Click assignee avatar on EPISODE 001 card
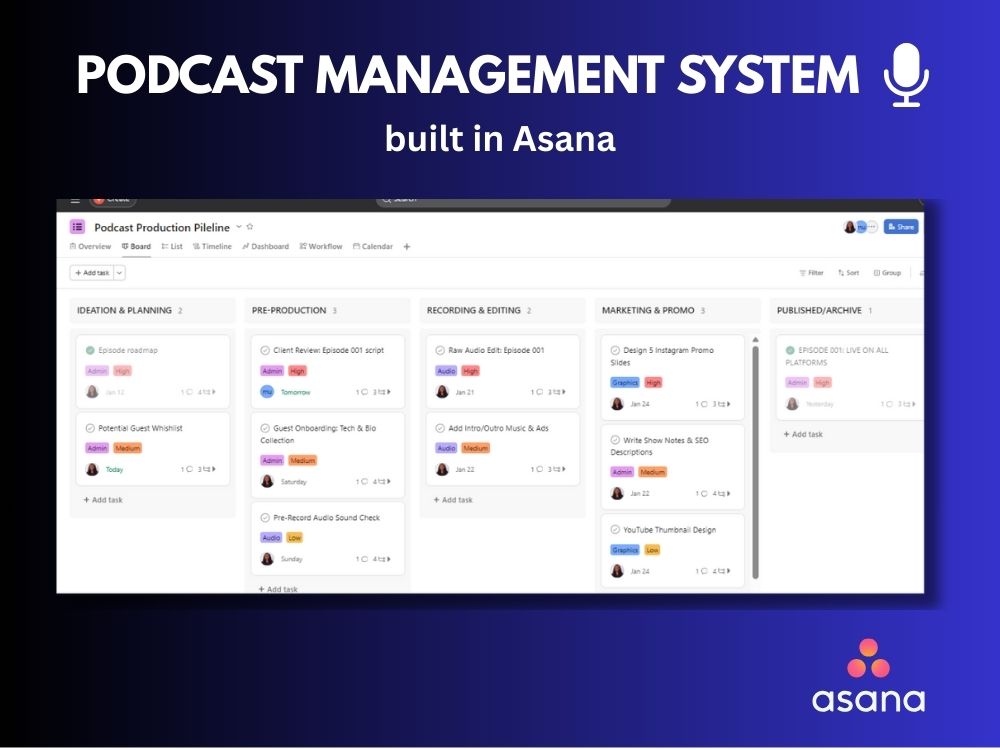This screenshot has width=1000, height=750. [x=793, y=404]
